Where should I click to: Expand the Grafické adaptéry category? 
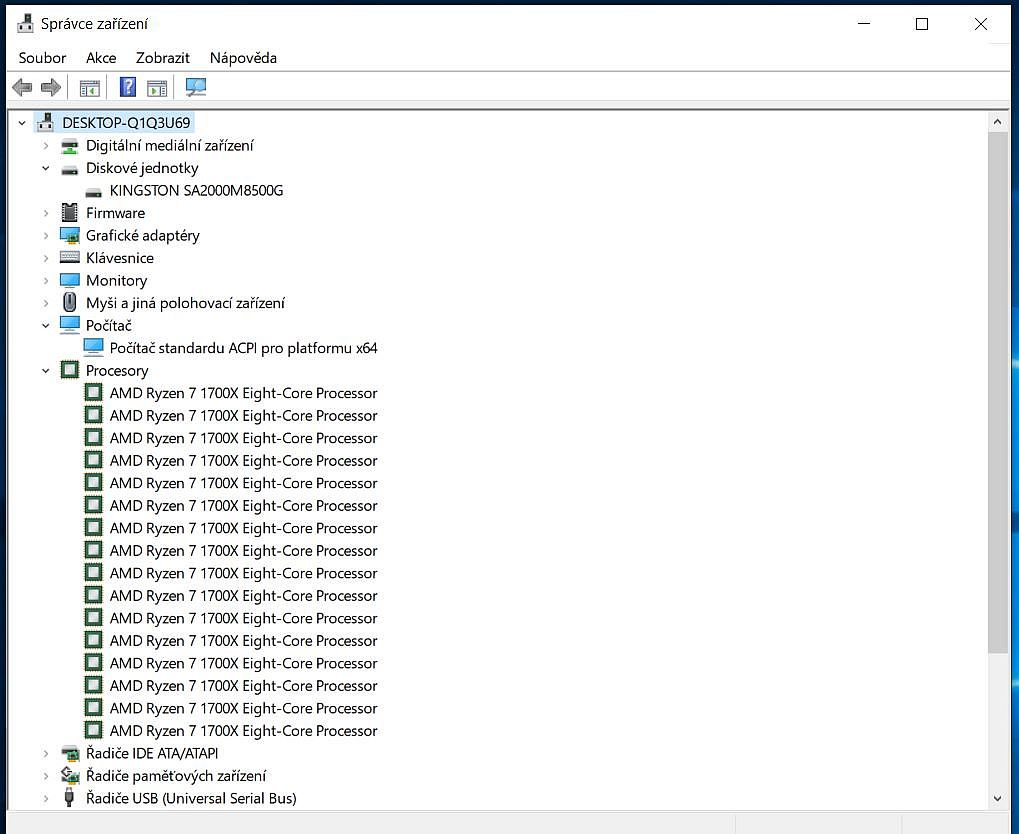click(x=45, y=236)
